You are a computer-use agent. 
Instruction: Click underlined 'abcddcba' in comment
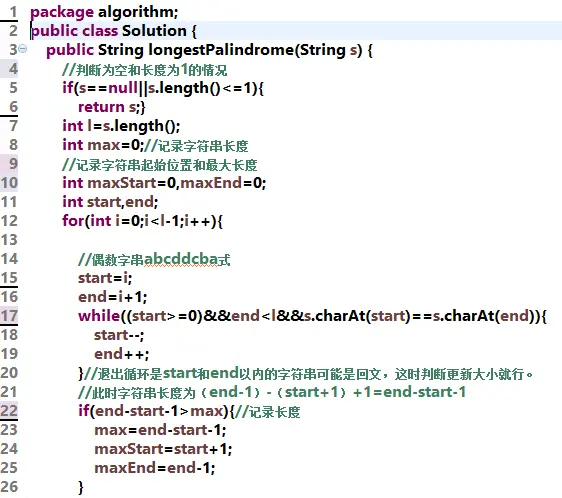pos(181,259)
